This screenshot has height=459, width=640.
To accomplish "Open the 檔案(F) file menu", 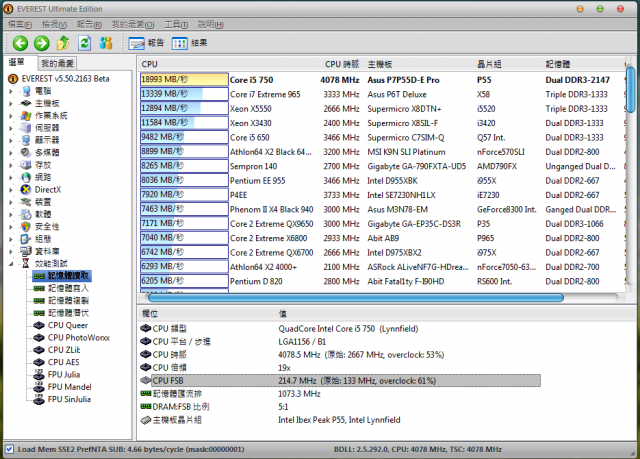I will pyautogui.click(x=20, y=24).
